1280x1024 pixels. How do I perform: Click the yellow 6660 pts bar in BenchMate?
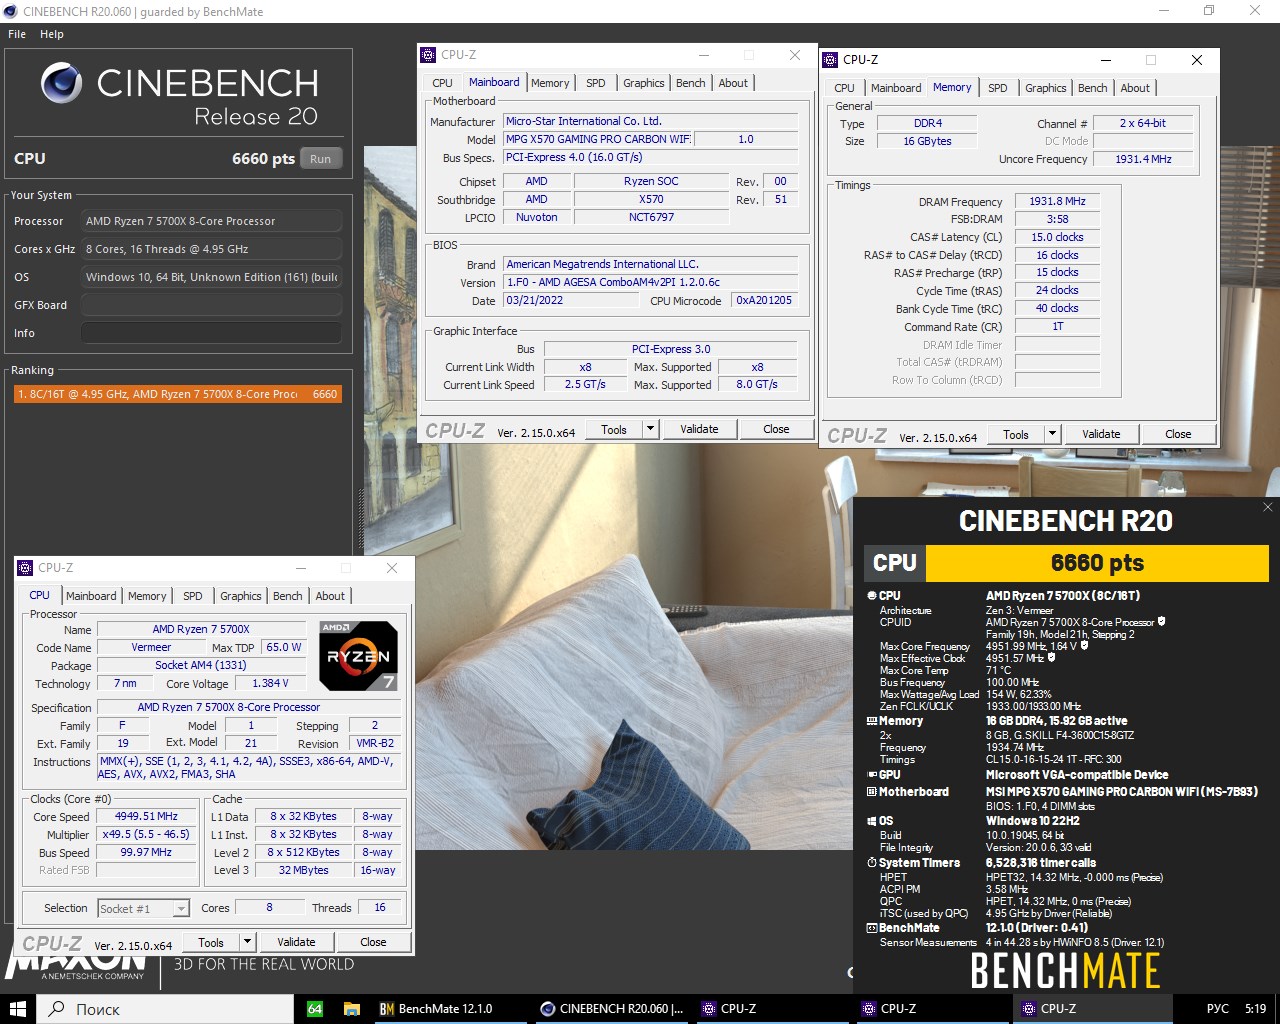click(1097, 563)
